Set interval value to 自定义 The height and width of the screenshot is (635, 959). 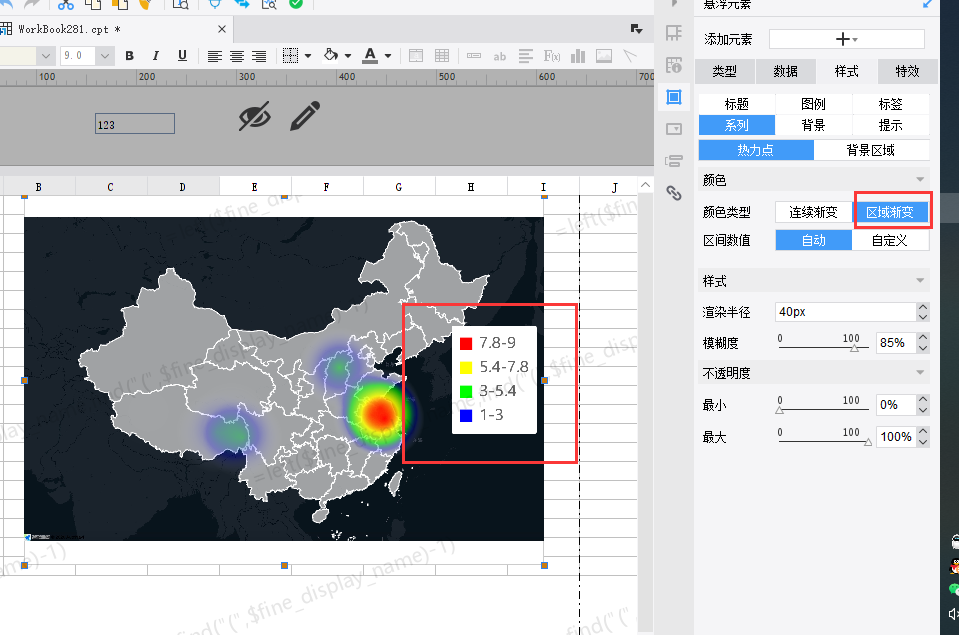(x=890, y=240)
